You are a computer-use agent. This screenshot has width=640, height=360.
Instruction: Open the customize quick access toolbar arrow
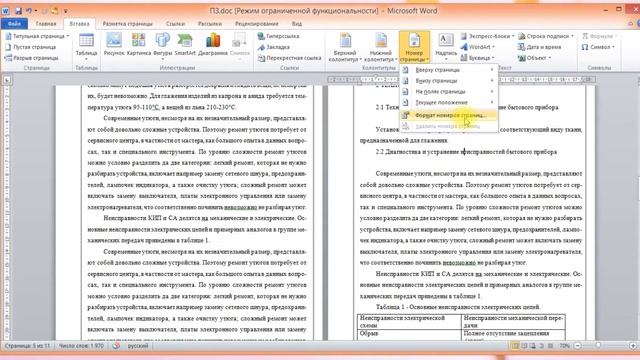tap(66, 11)
